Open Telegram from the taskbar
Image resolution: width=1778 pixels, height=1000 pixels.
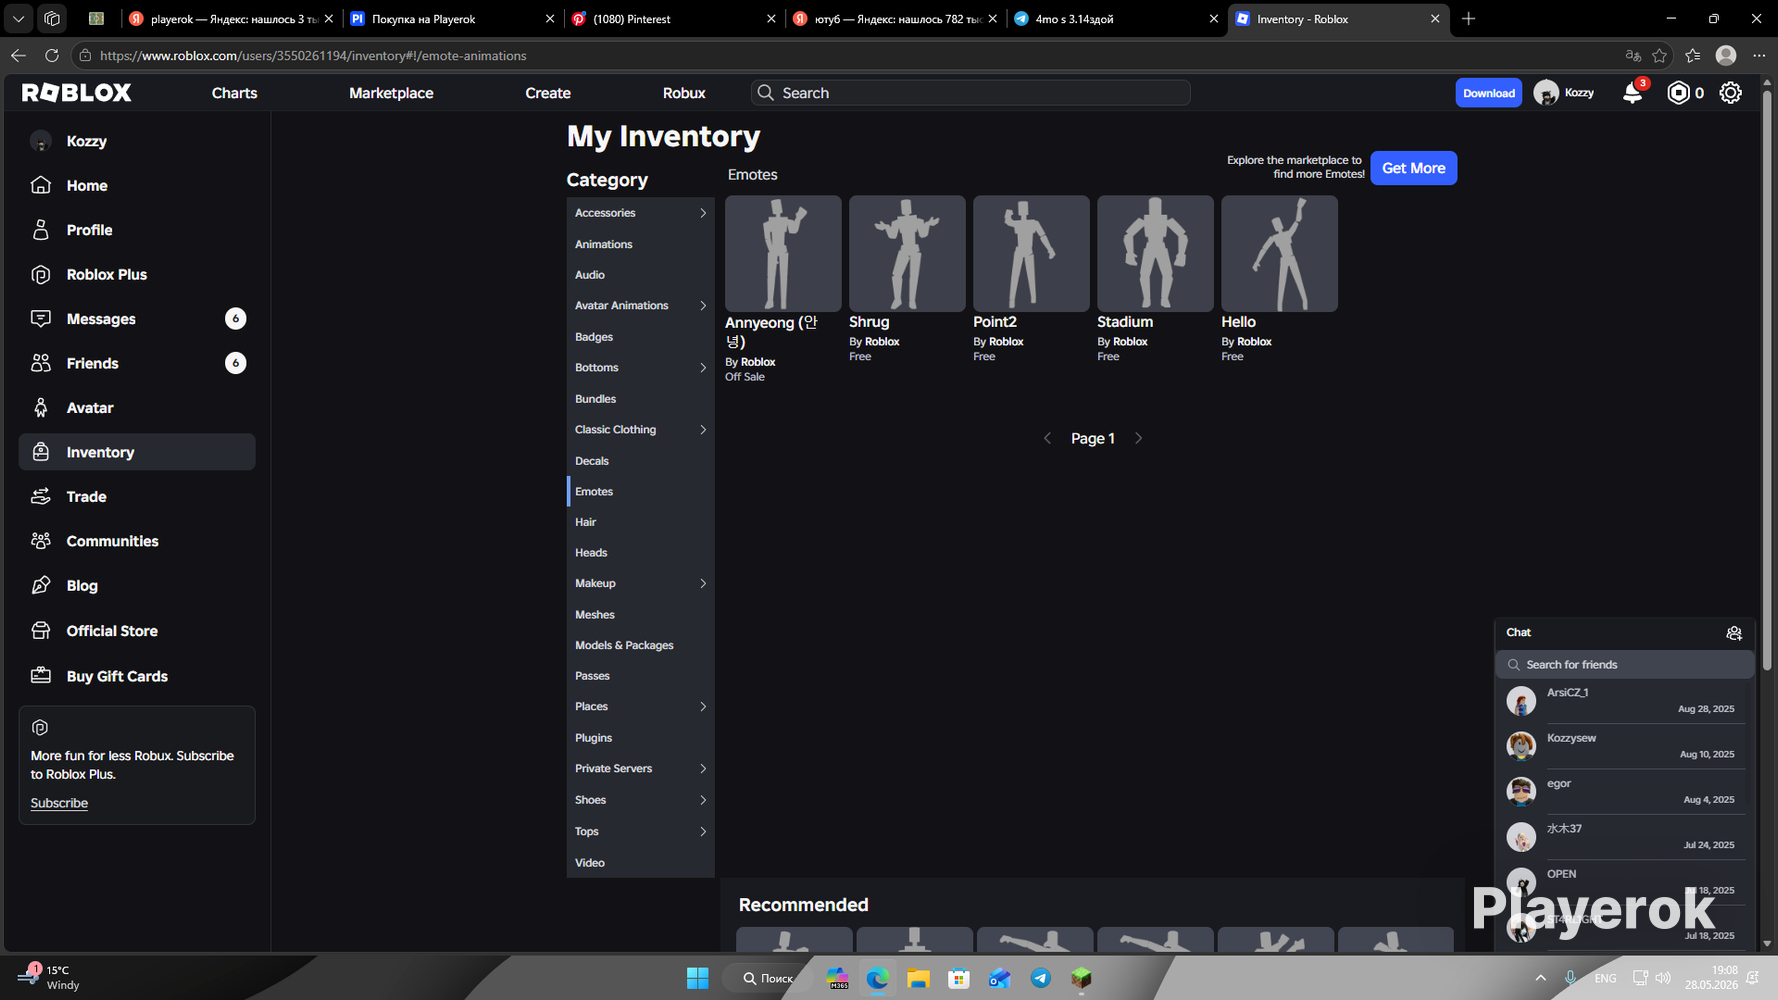point(1040,978)
